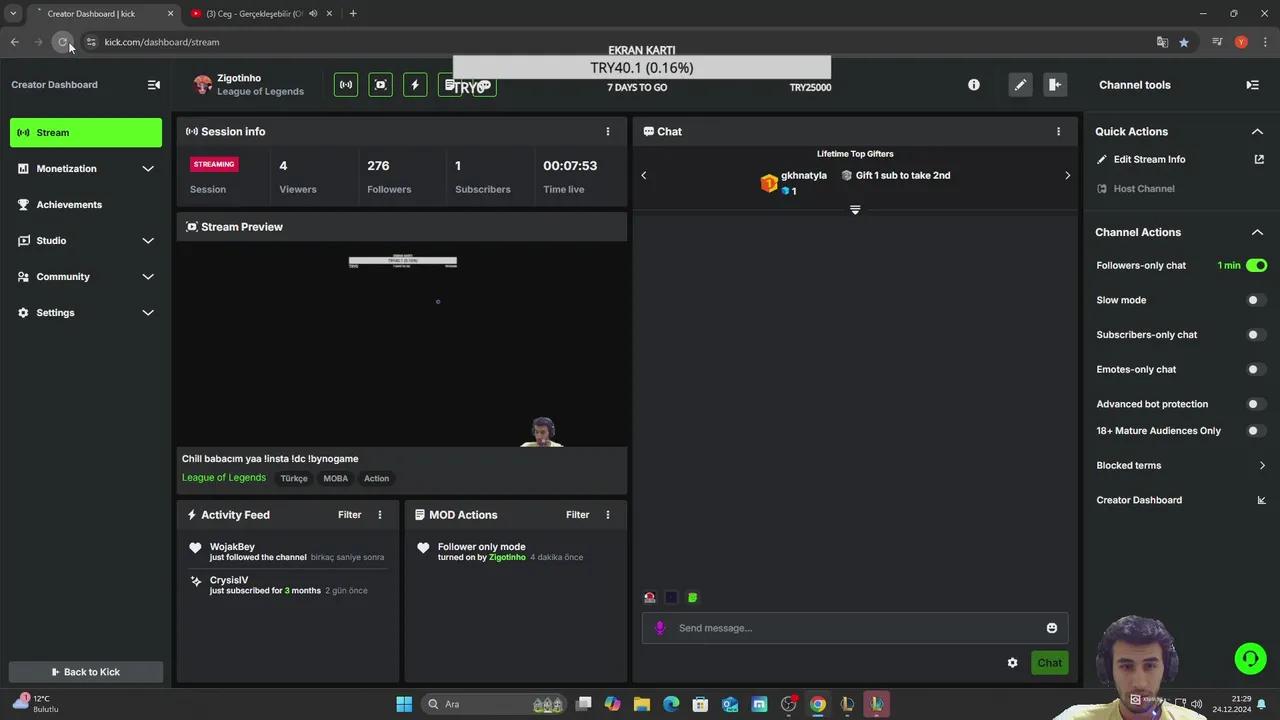This screenshot has height=720, width=1280.
Task: Open Microsoft Edge from taskbar
Action: pyautogui.click(x=671, y=704)
